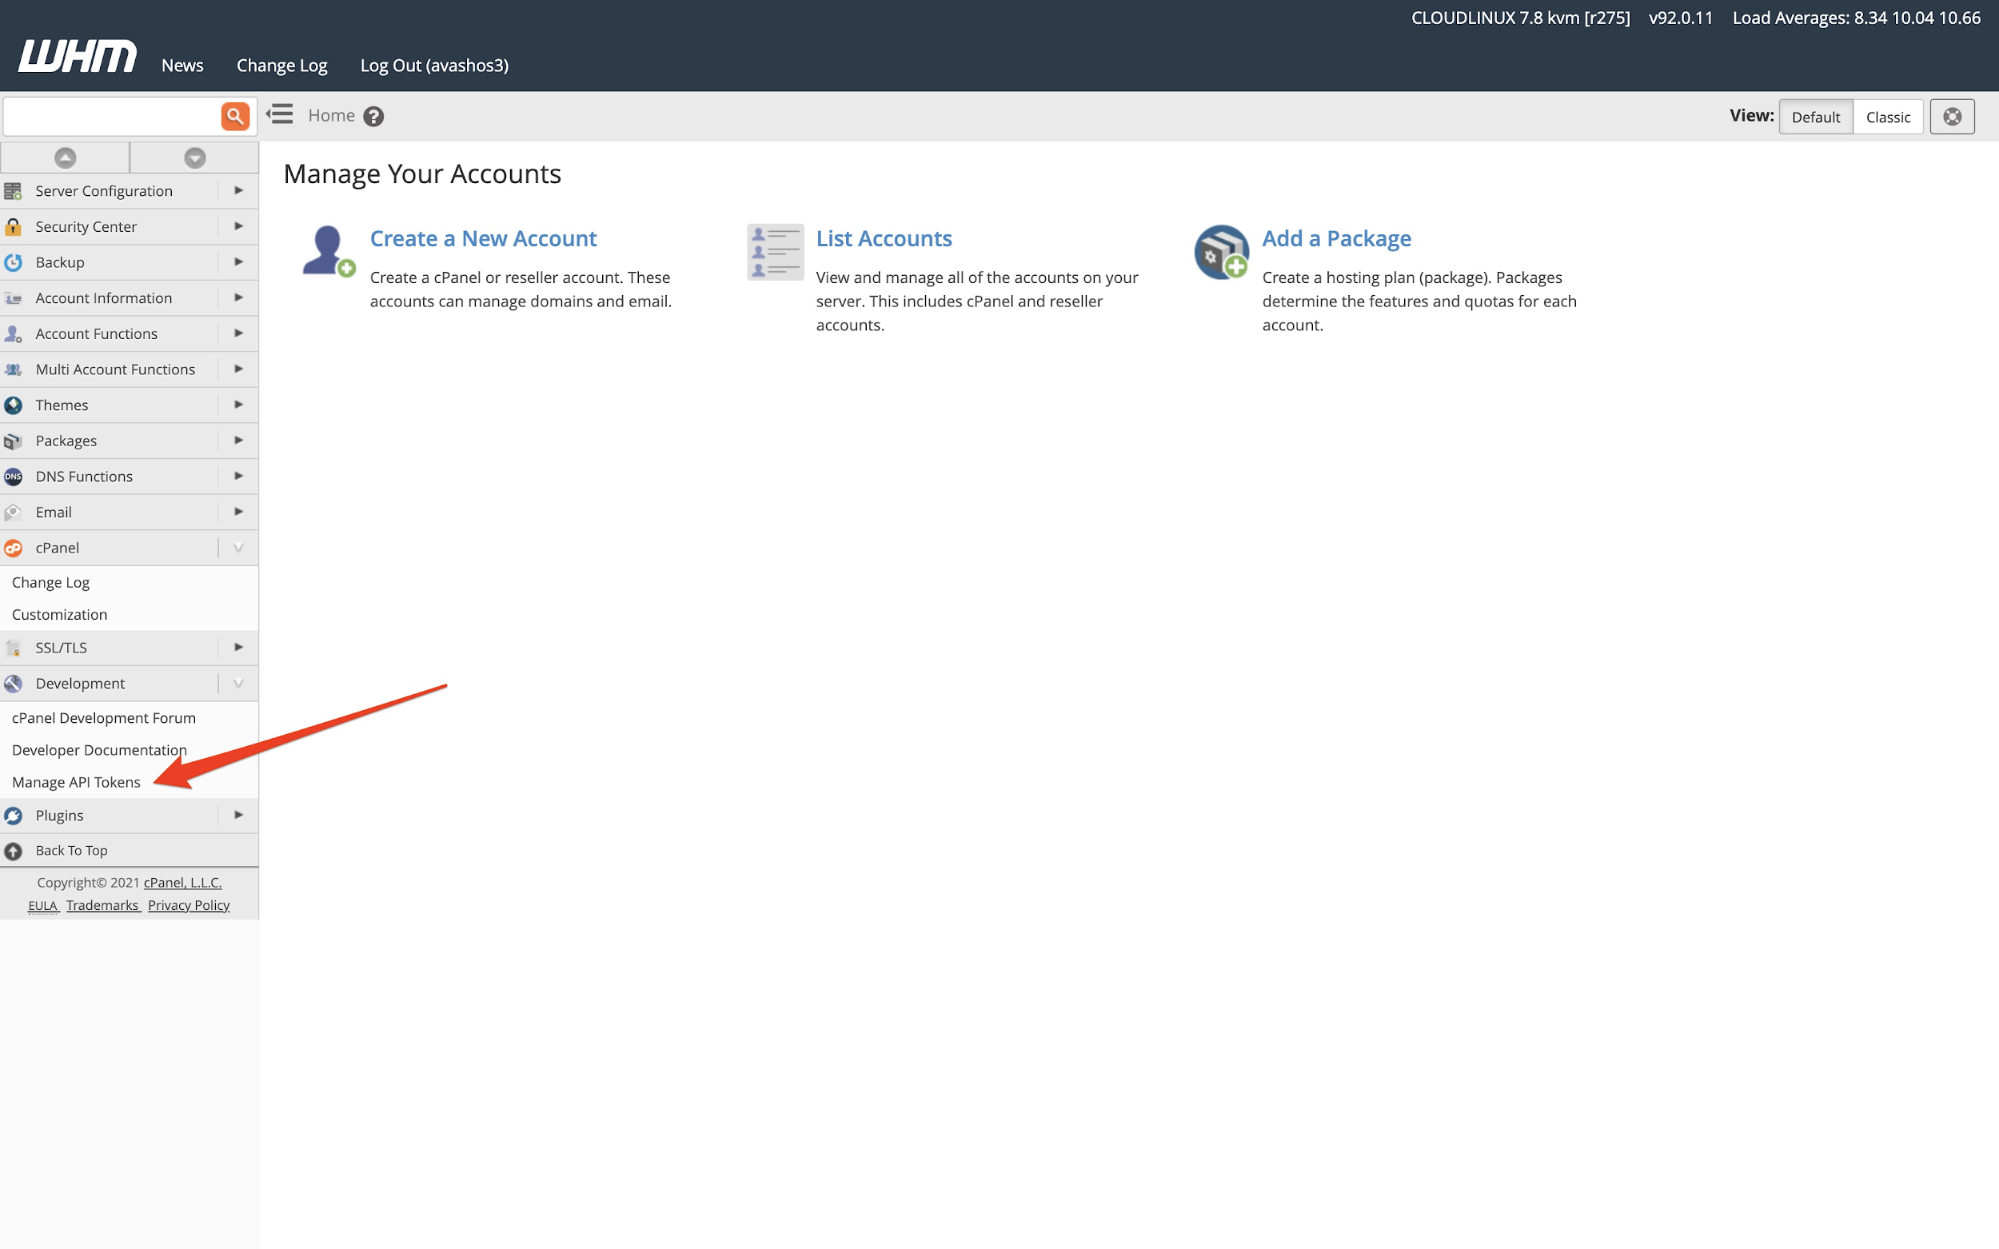Open Change Log under cPanel
1999x1249 pixels.
coord(51,582)
